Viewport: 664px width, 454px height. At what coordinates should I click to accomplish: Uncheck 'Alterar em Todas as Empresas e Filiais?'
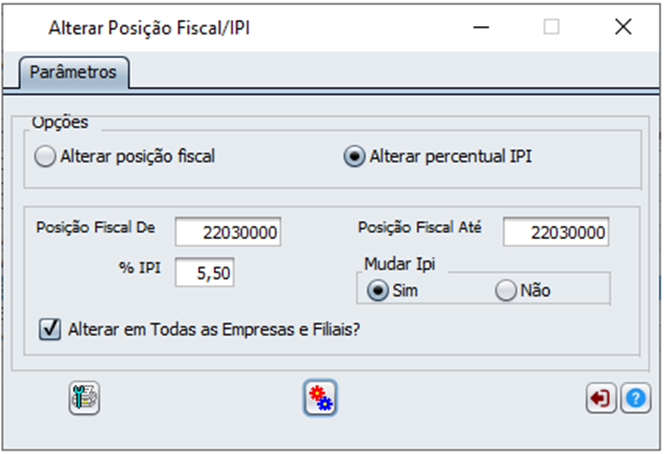tap(49, 328)
